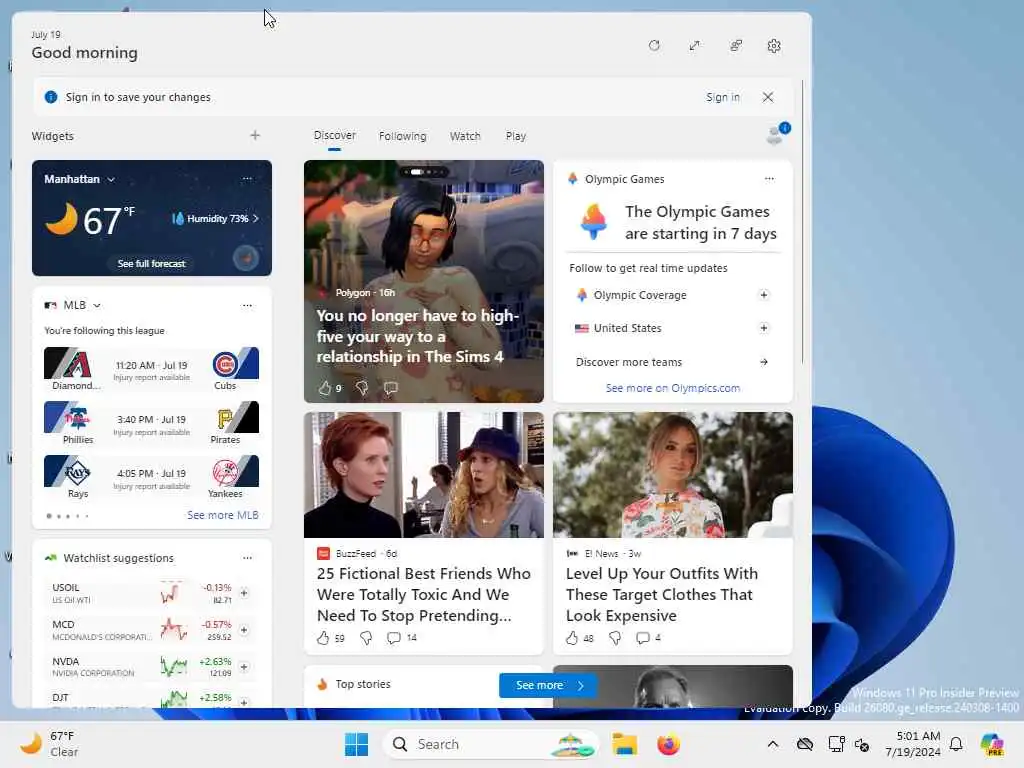This screenshot has height=768, width=1024.
Task: Open the Windows Start menu
Action: pos(357,744)
